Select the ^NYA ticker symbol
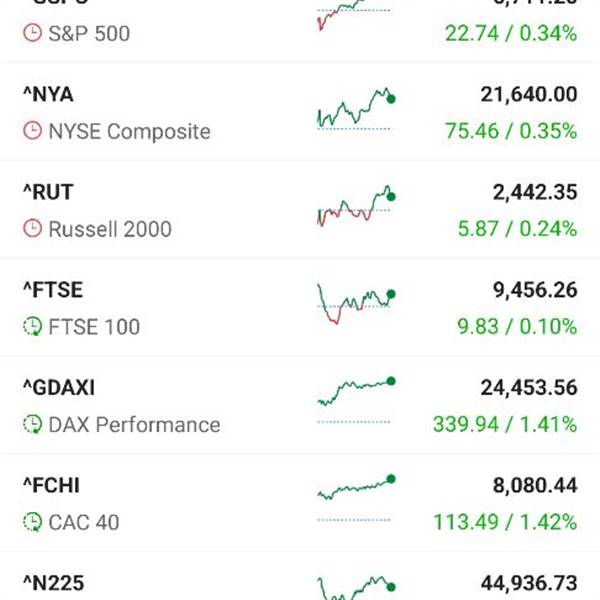 pyautogui.click(x=48, y=94)
